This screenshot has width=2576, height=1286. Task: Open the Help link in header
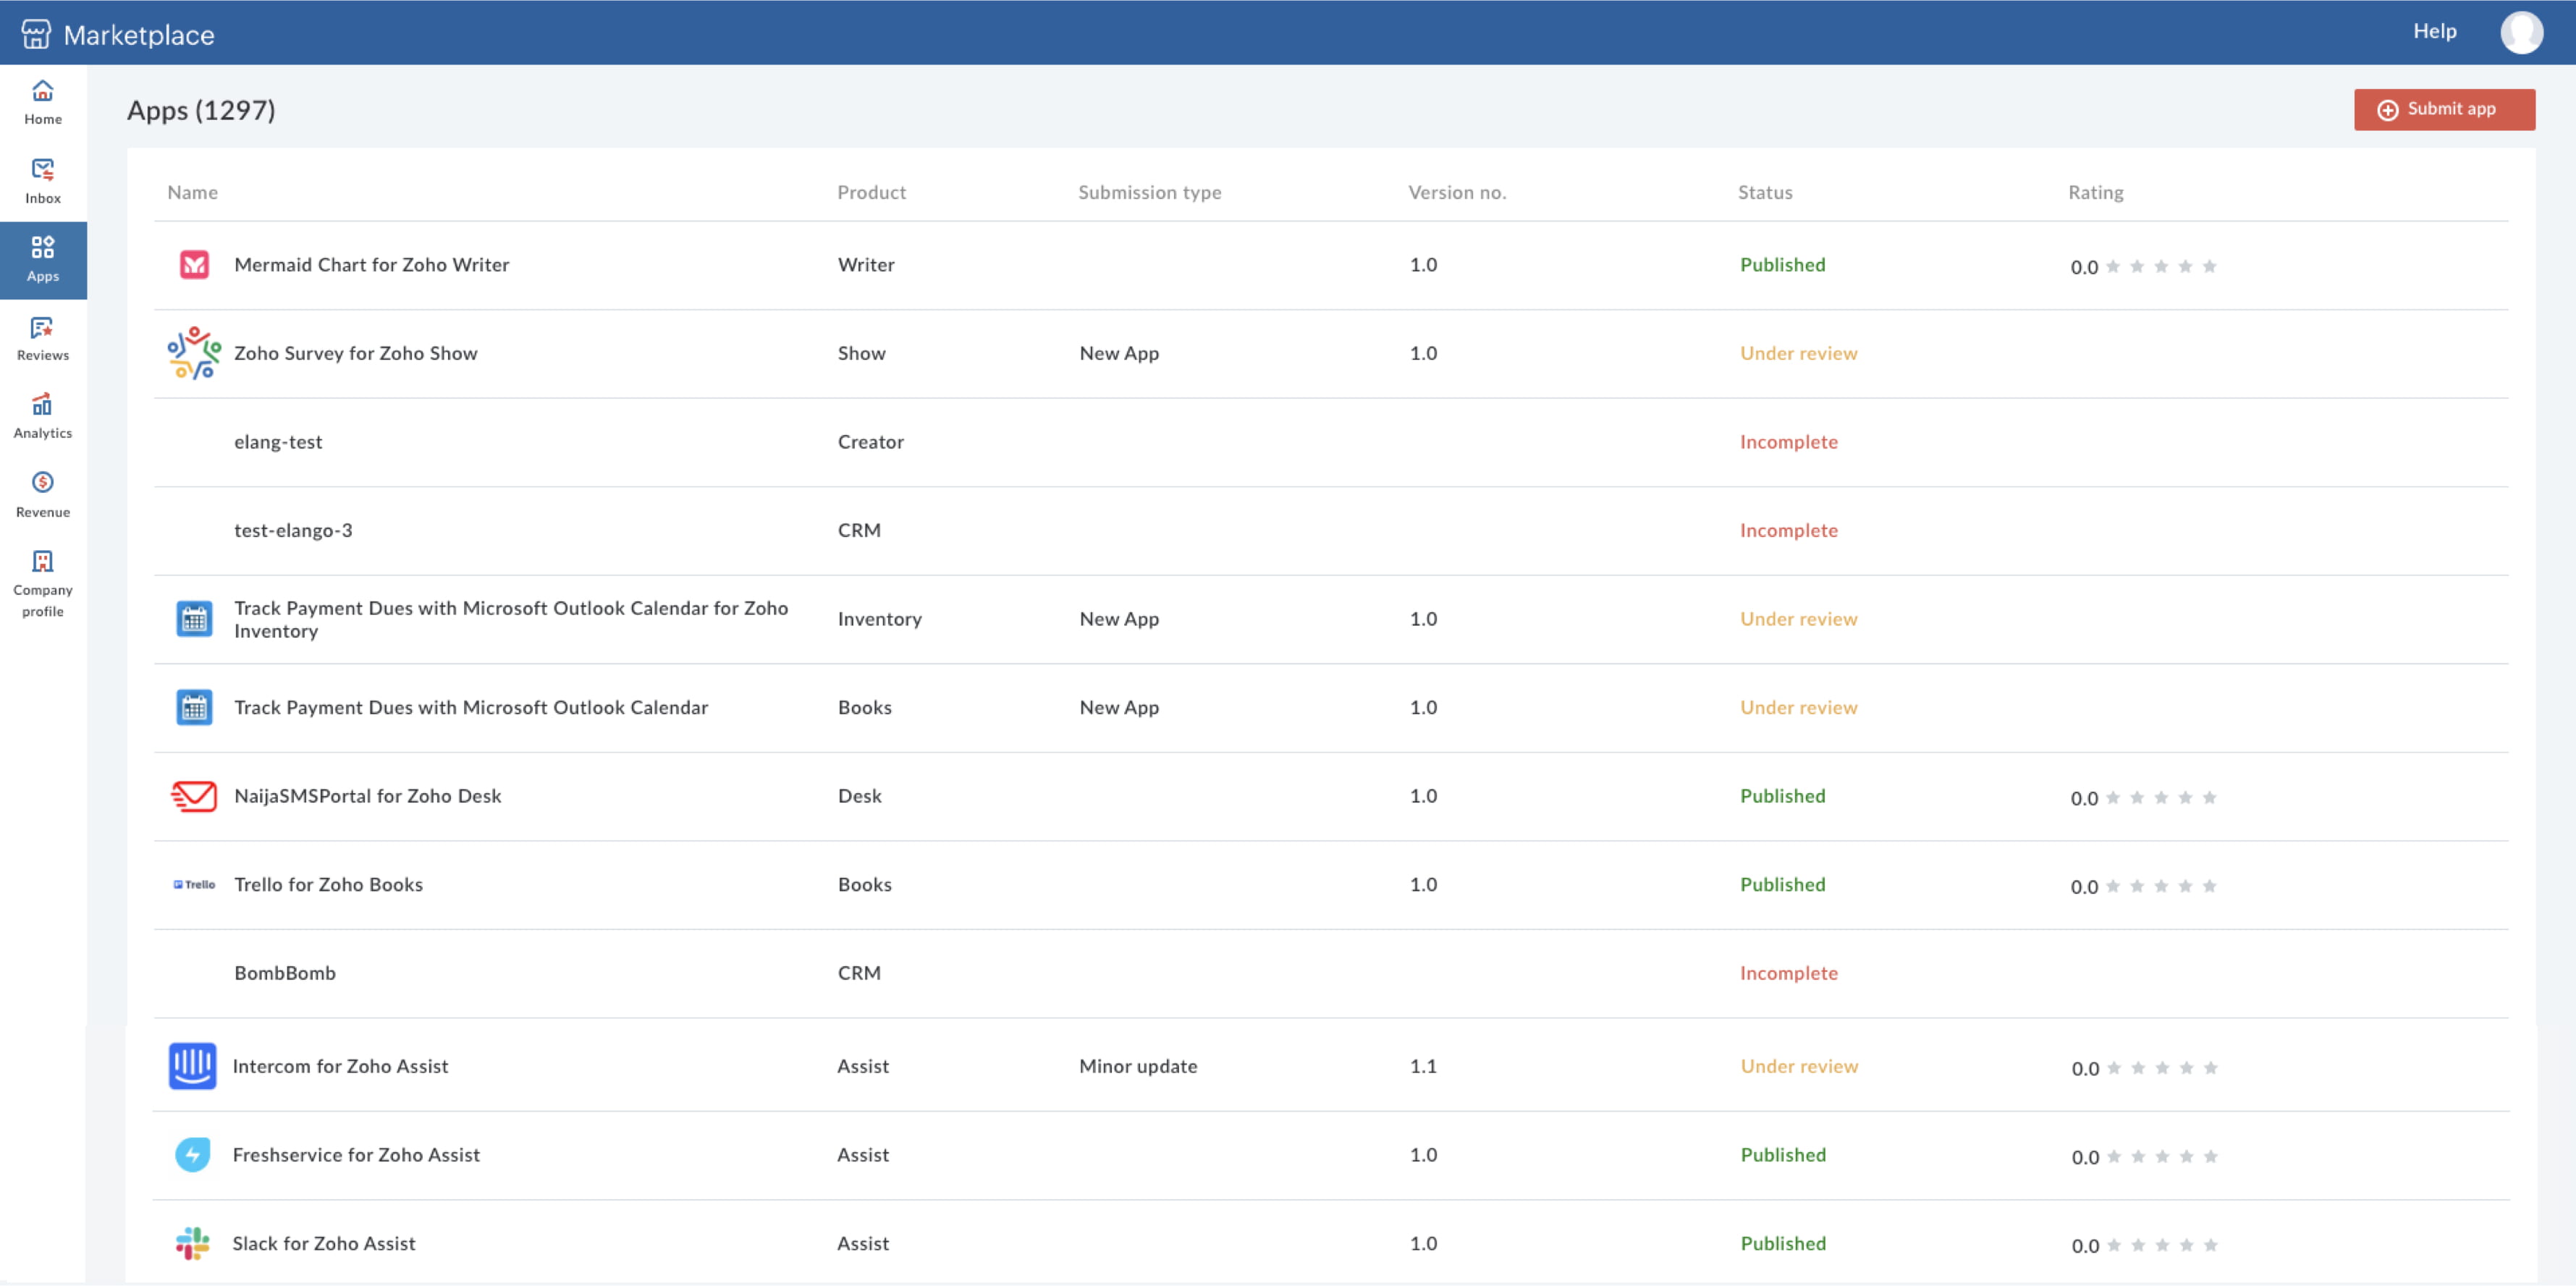2434,31
